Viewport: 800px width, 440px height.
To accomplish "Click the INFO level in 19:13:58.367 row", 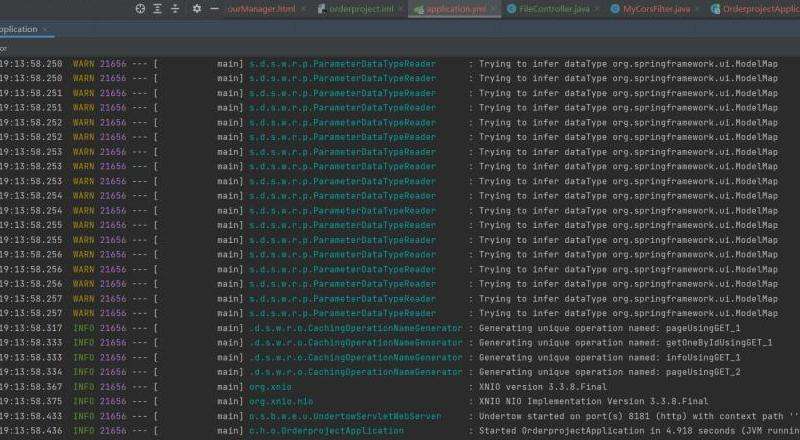I will click(x=84, y=387).
